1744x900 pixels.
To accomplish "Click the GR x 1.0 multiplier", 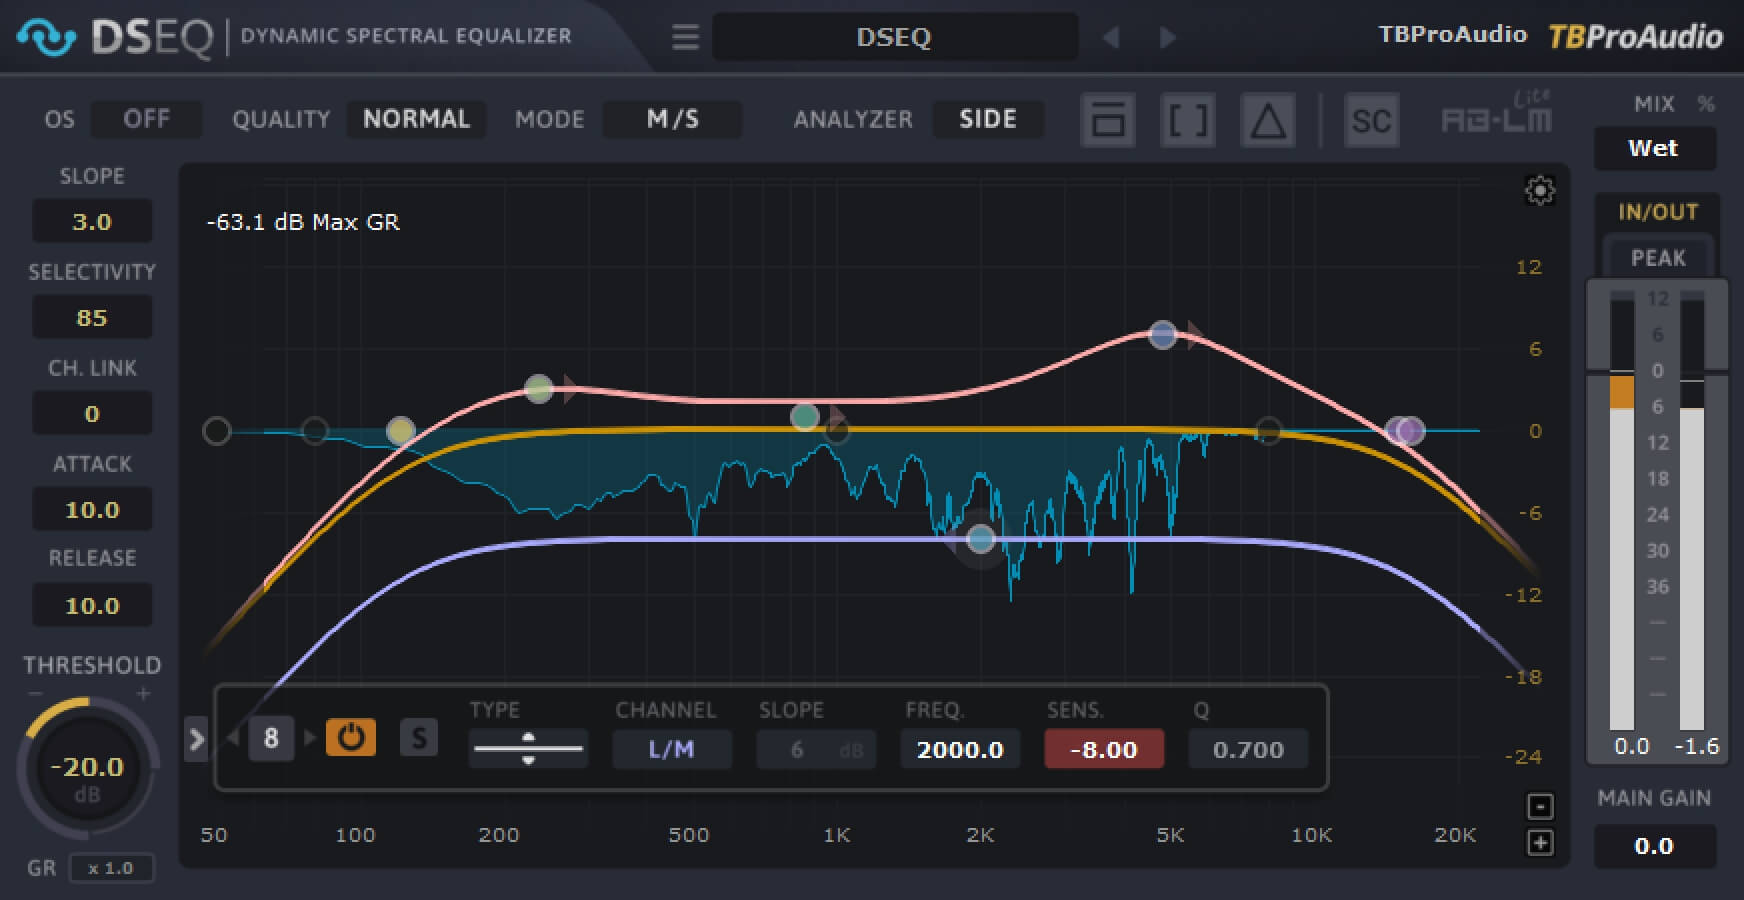I will 112,868.
